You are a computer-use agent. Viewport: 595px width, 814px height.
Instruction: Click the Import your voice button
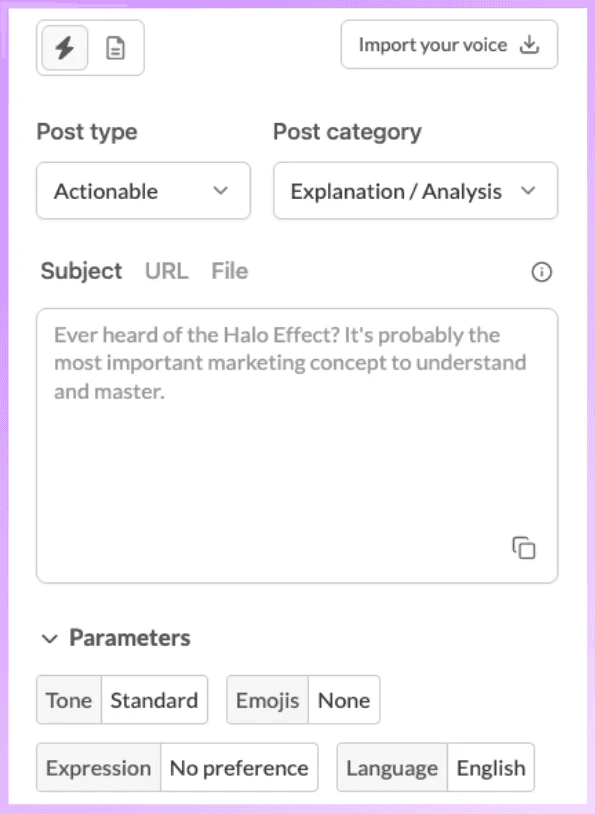click(x=449, y=45)
